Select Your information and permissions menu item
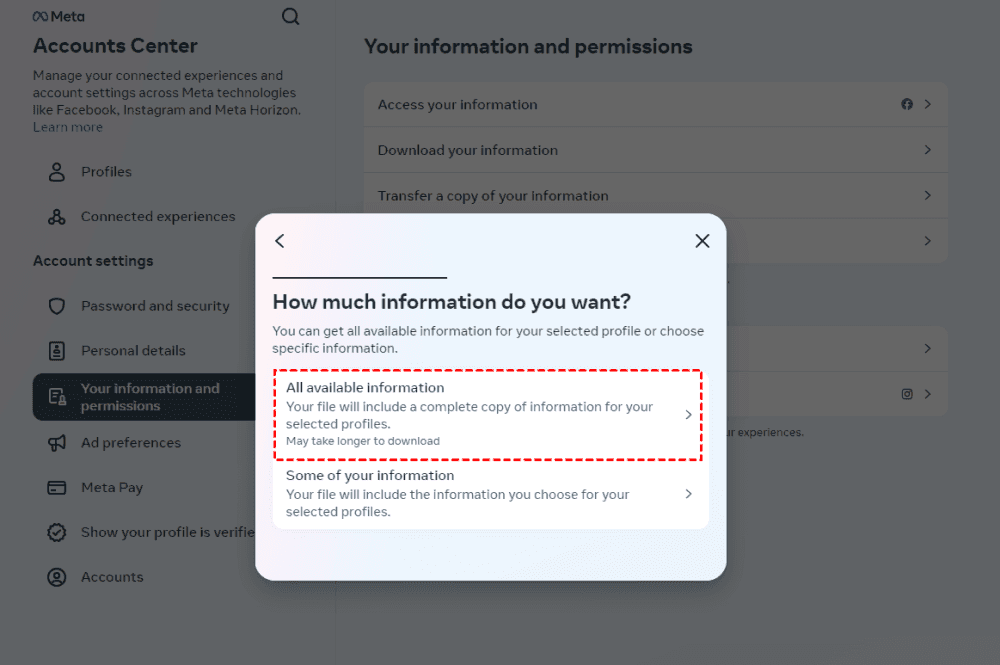Viewport: 1000px width, 665px height. click(150, 397)
